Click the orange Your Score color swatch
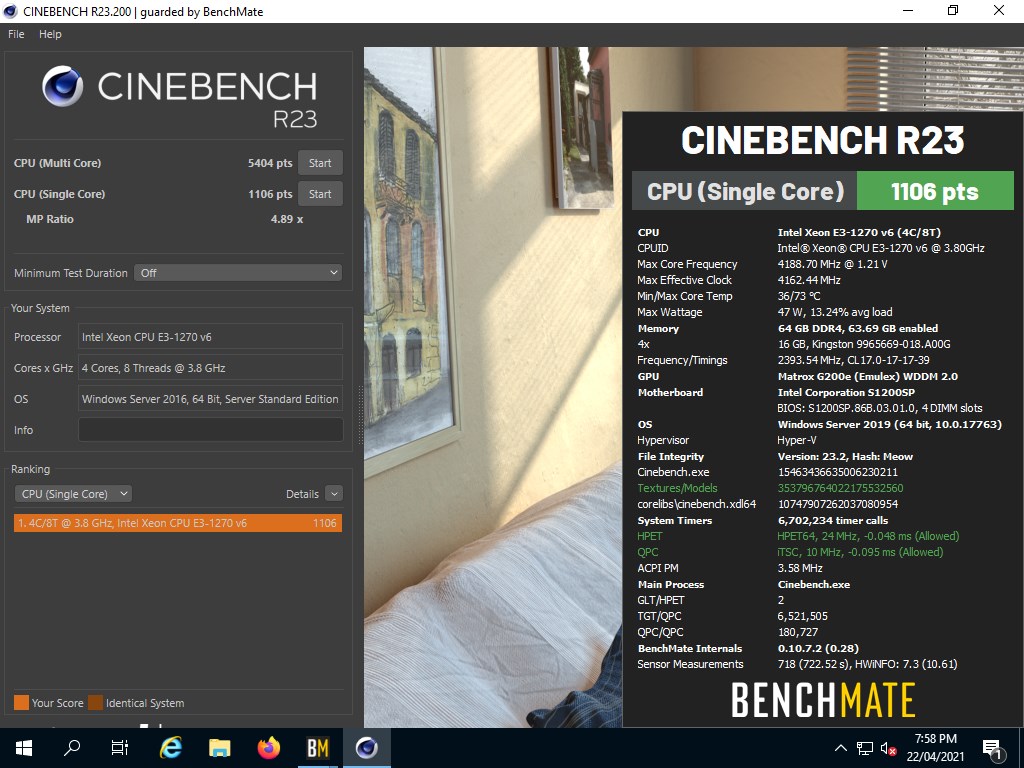 tap(22, 703)
